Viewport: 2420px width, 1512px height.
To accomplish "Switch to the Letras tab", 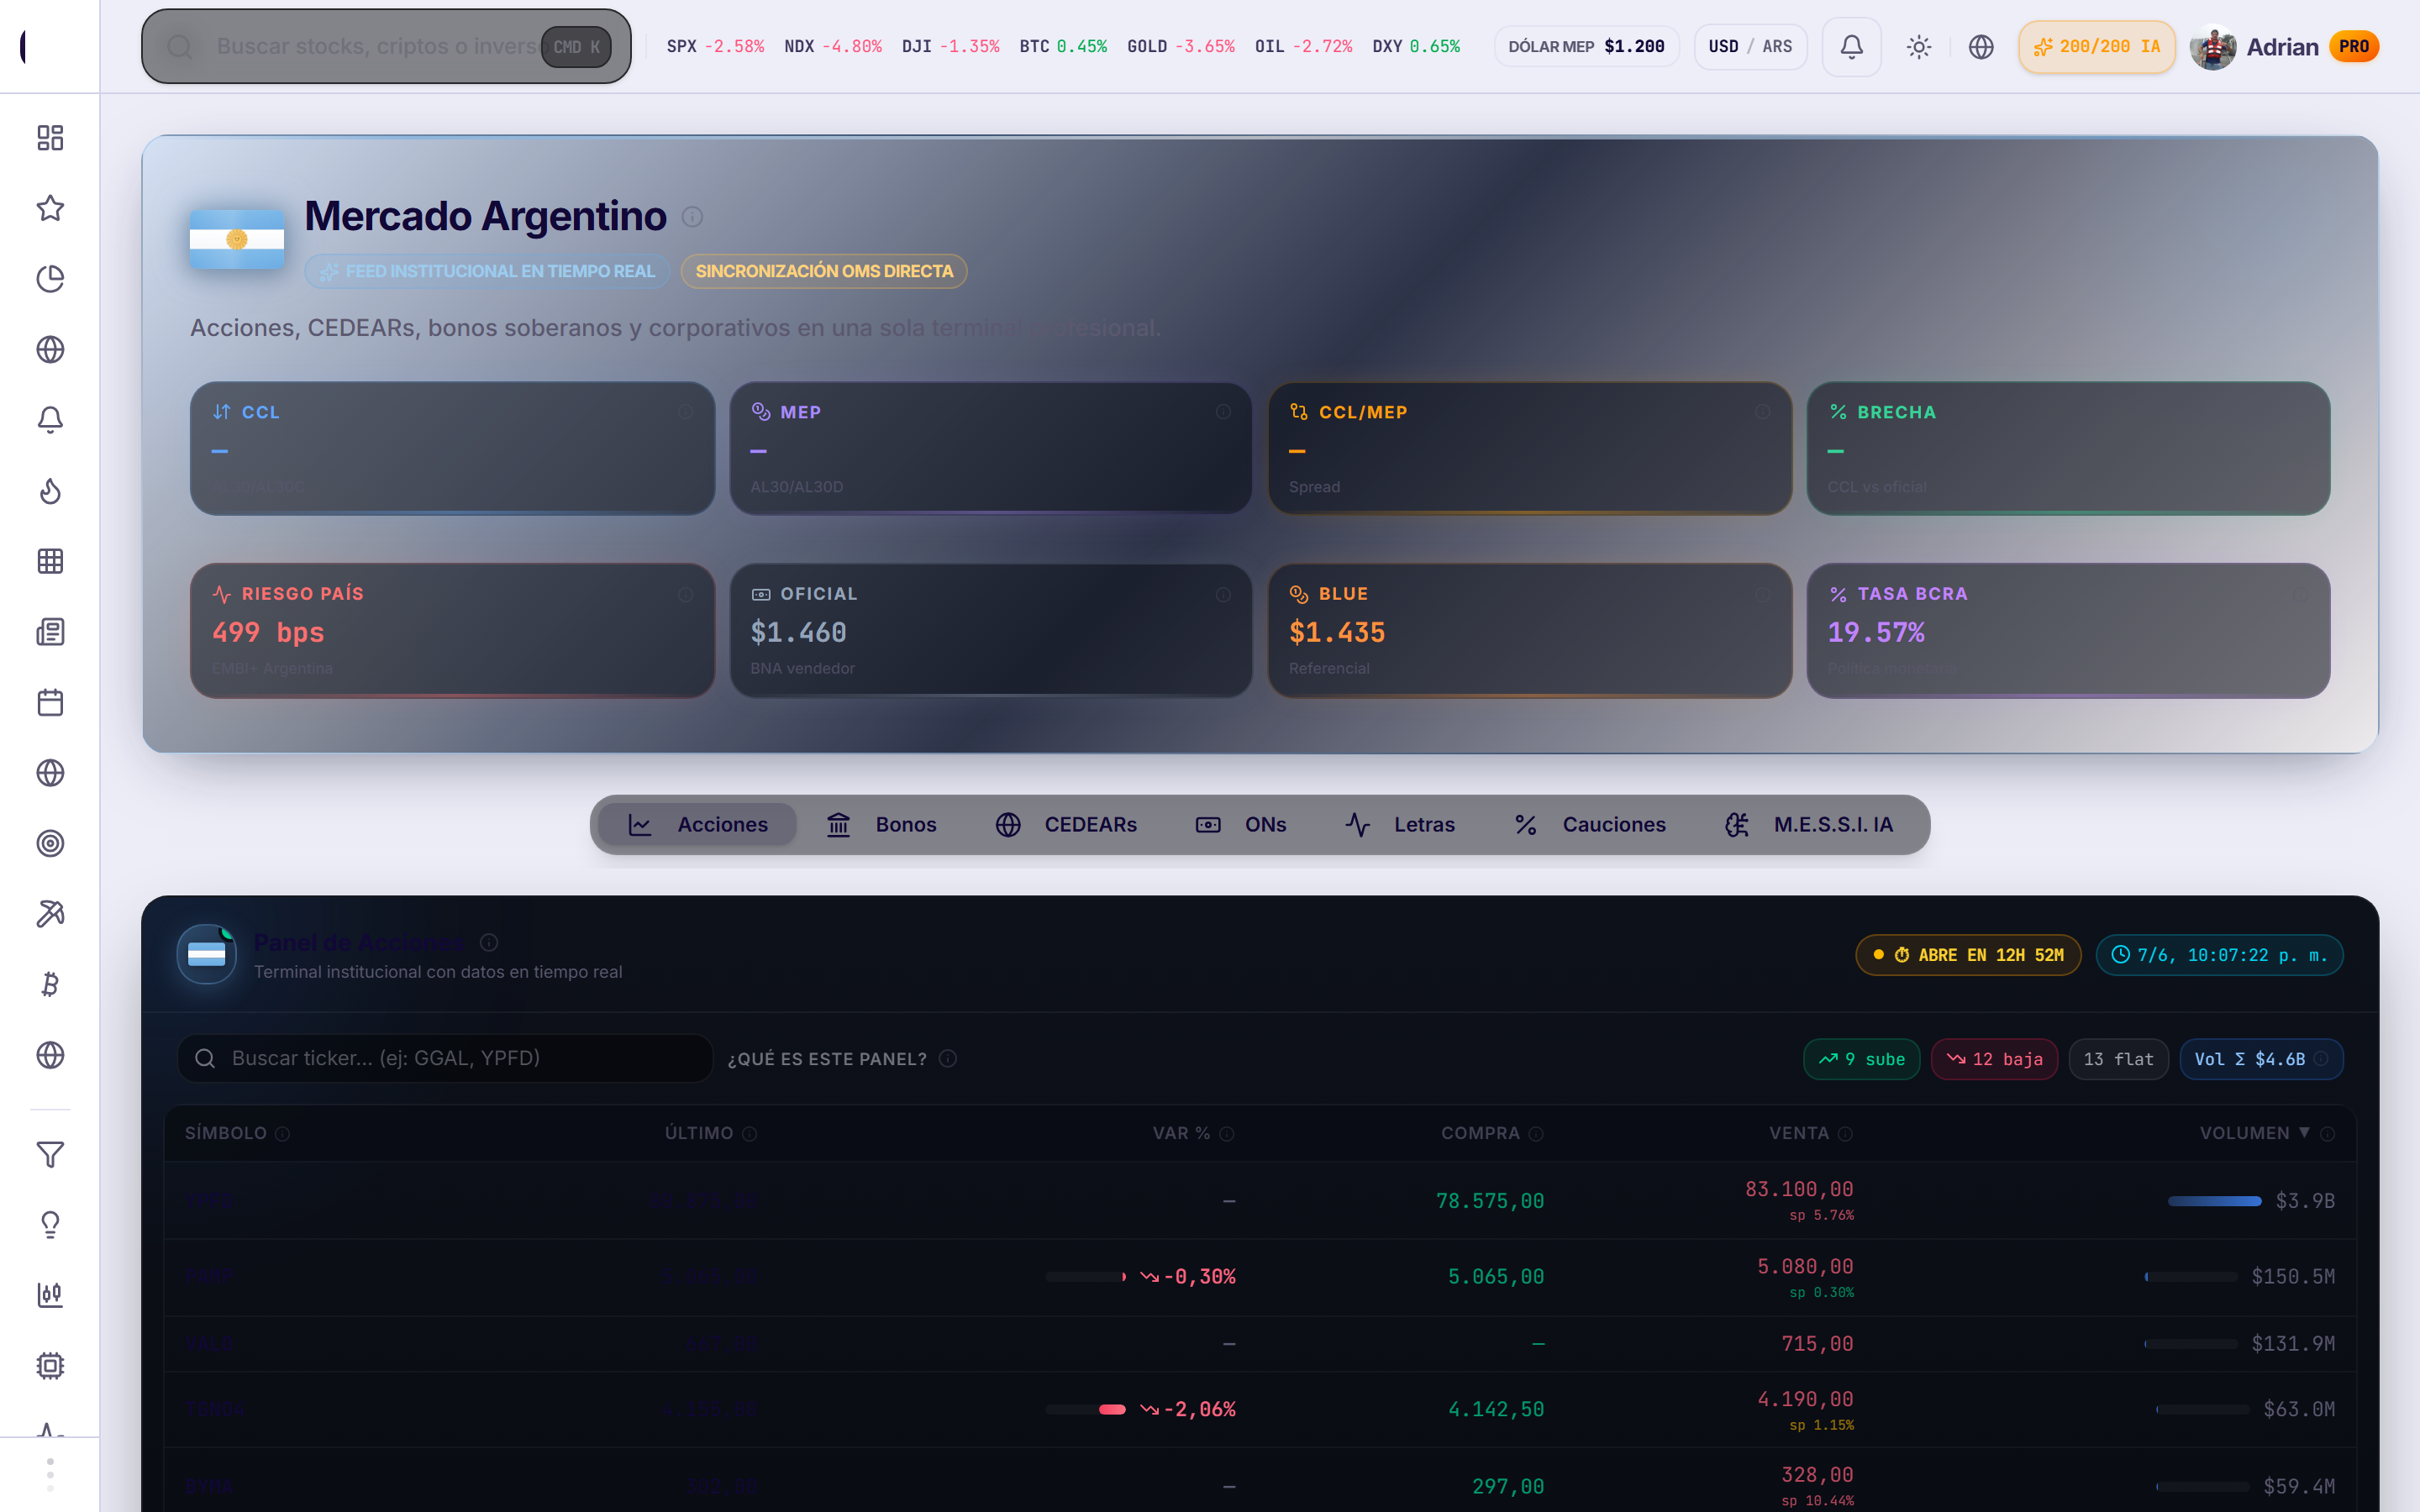I will 1400,825.
